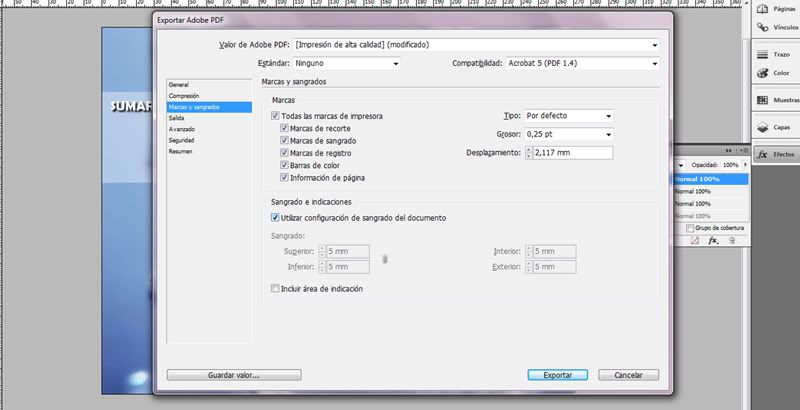Check Grupo de cobertura in Efectos panel
This screenshot has width=800, height=410.
click(x=690, y=228)
